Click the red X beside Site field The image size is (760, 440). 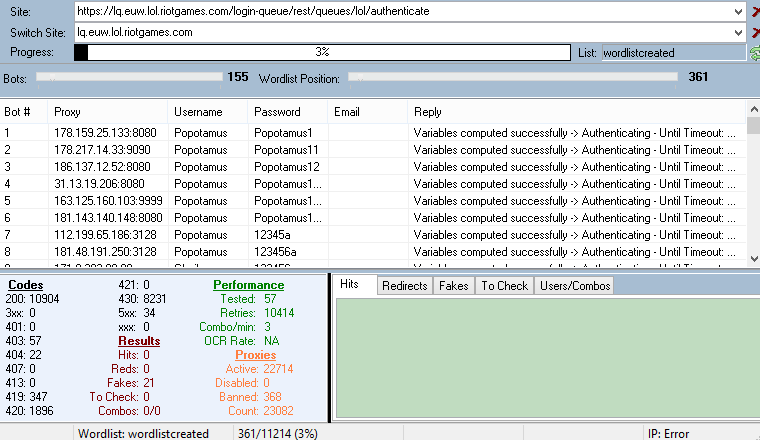(755, 12)
